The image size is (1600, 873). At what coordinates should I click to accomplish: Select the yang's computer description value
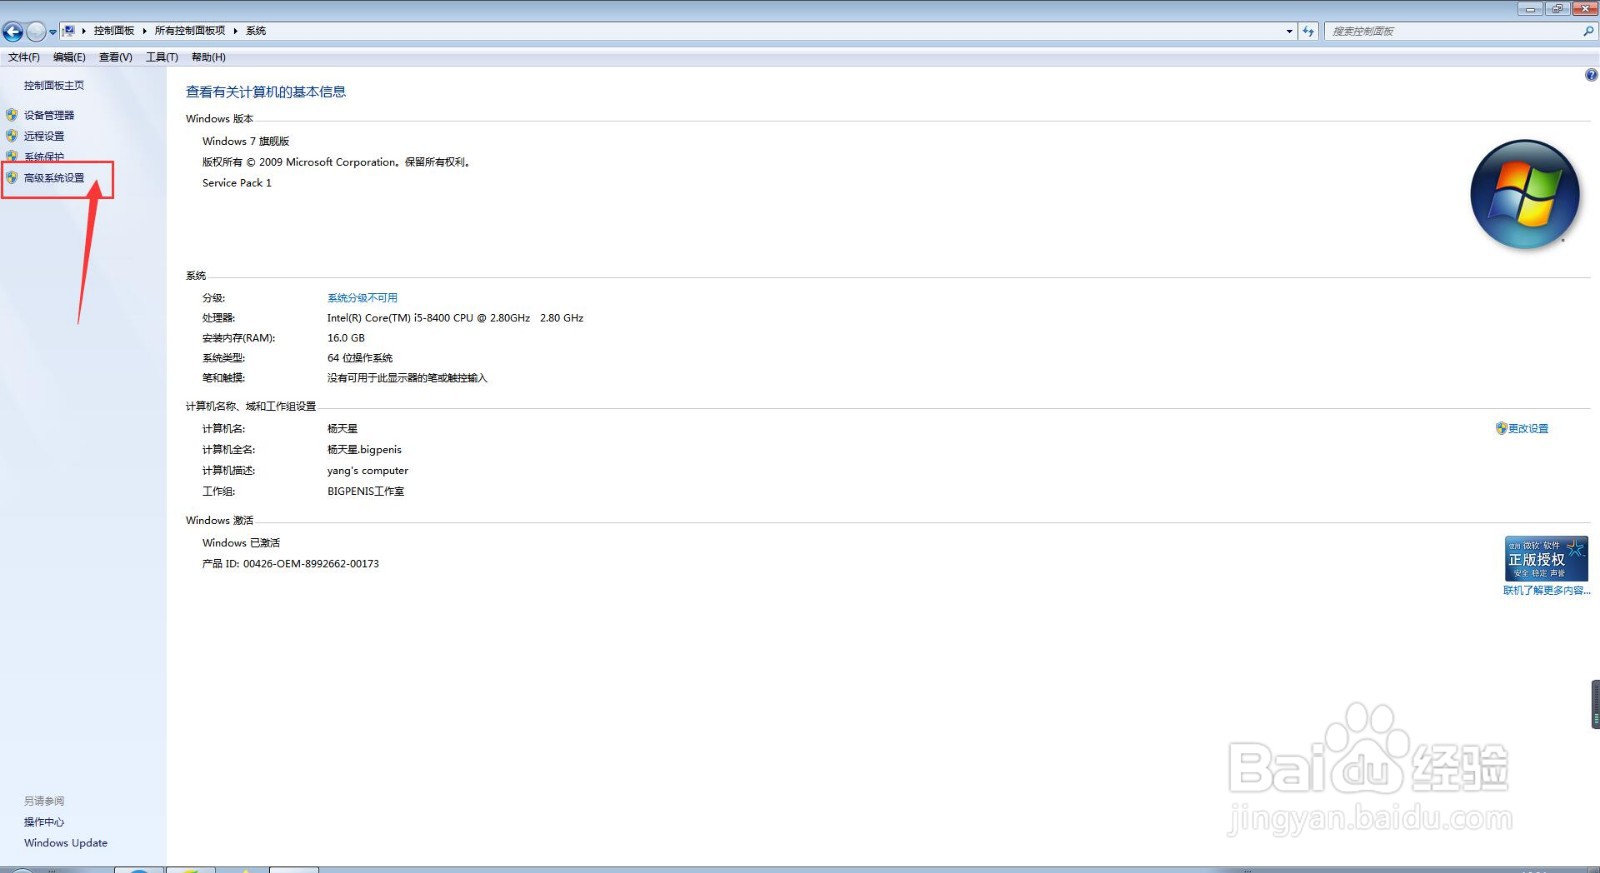[x=368, y=471]
